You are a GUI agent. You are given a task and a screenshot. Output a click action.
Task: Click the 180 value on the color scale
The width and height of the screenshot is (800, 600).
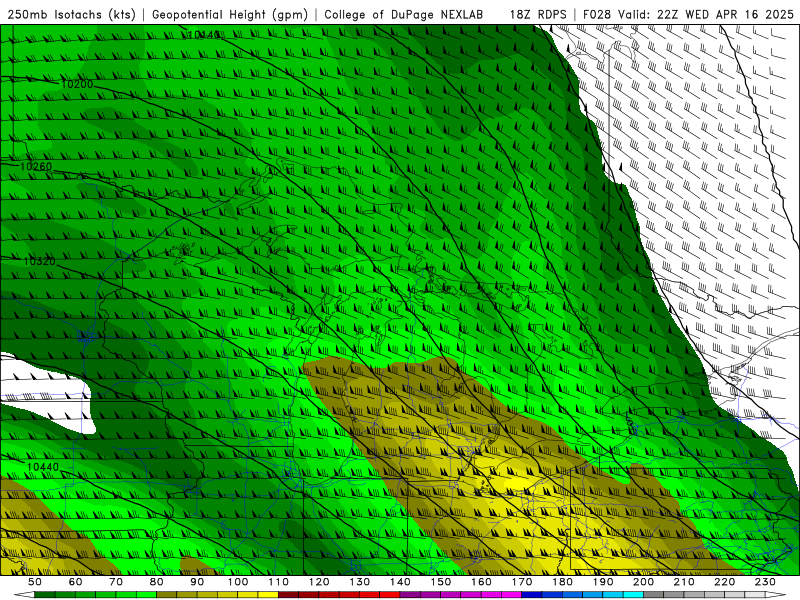[x=562, y=582]
